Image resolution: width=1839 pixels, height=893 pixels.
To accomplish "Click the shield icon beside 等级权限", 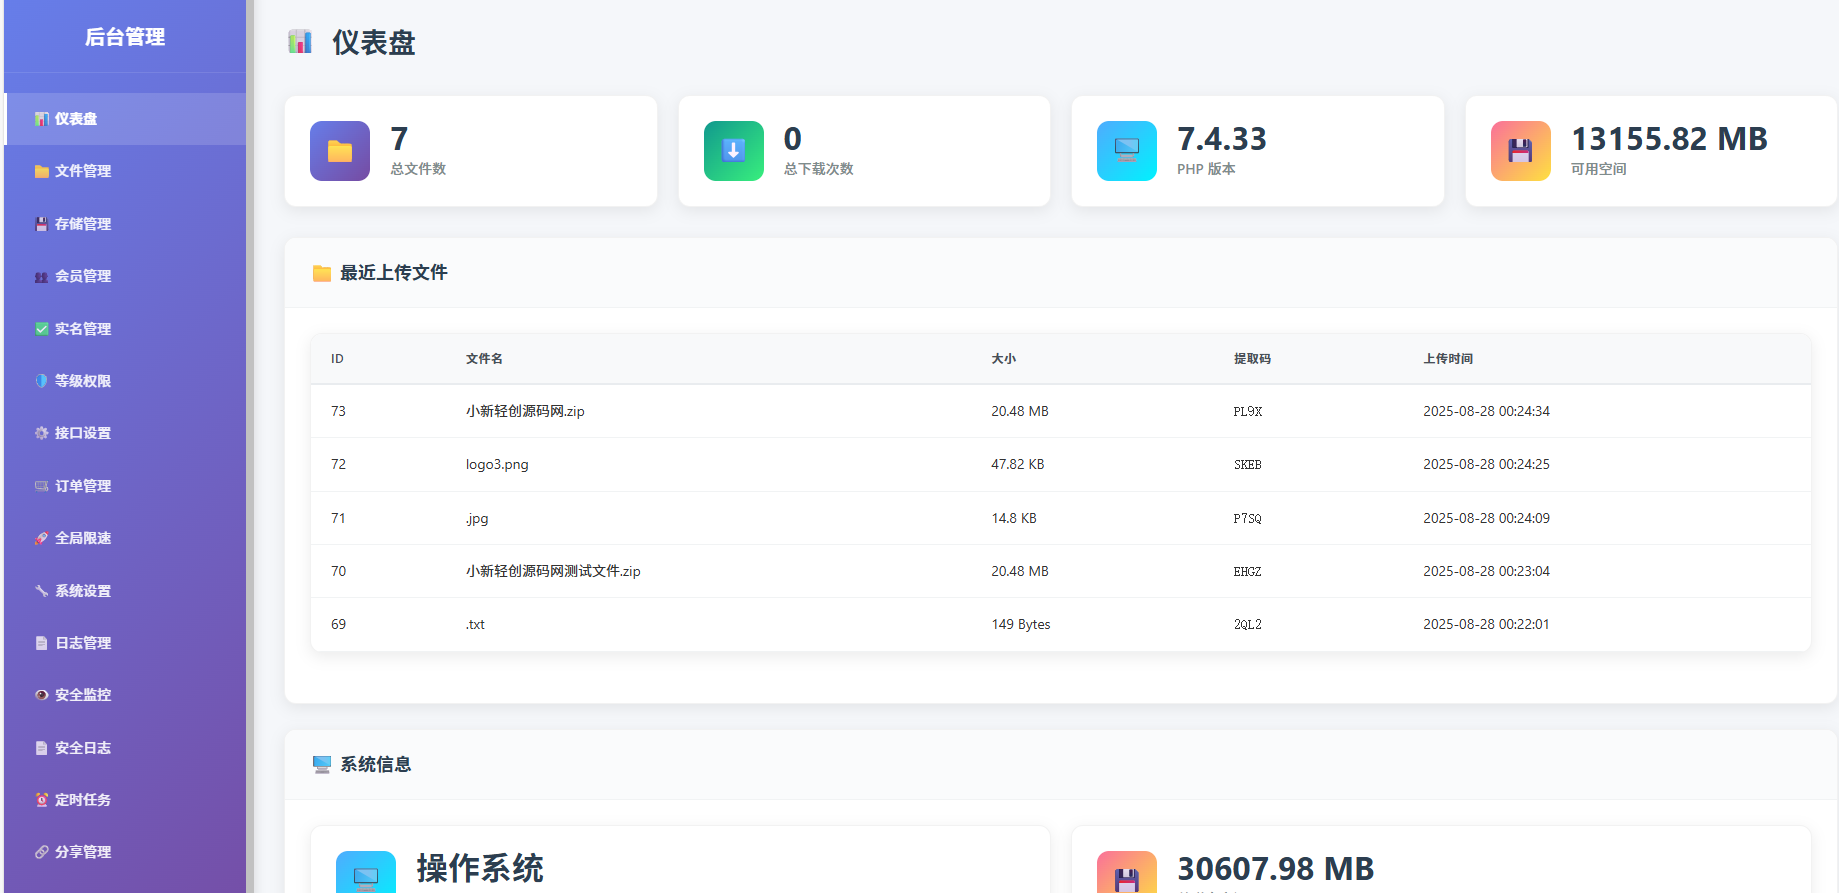I will pos(41,381).
